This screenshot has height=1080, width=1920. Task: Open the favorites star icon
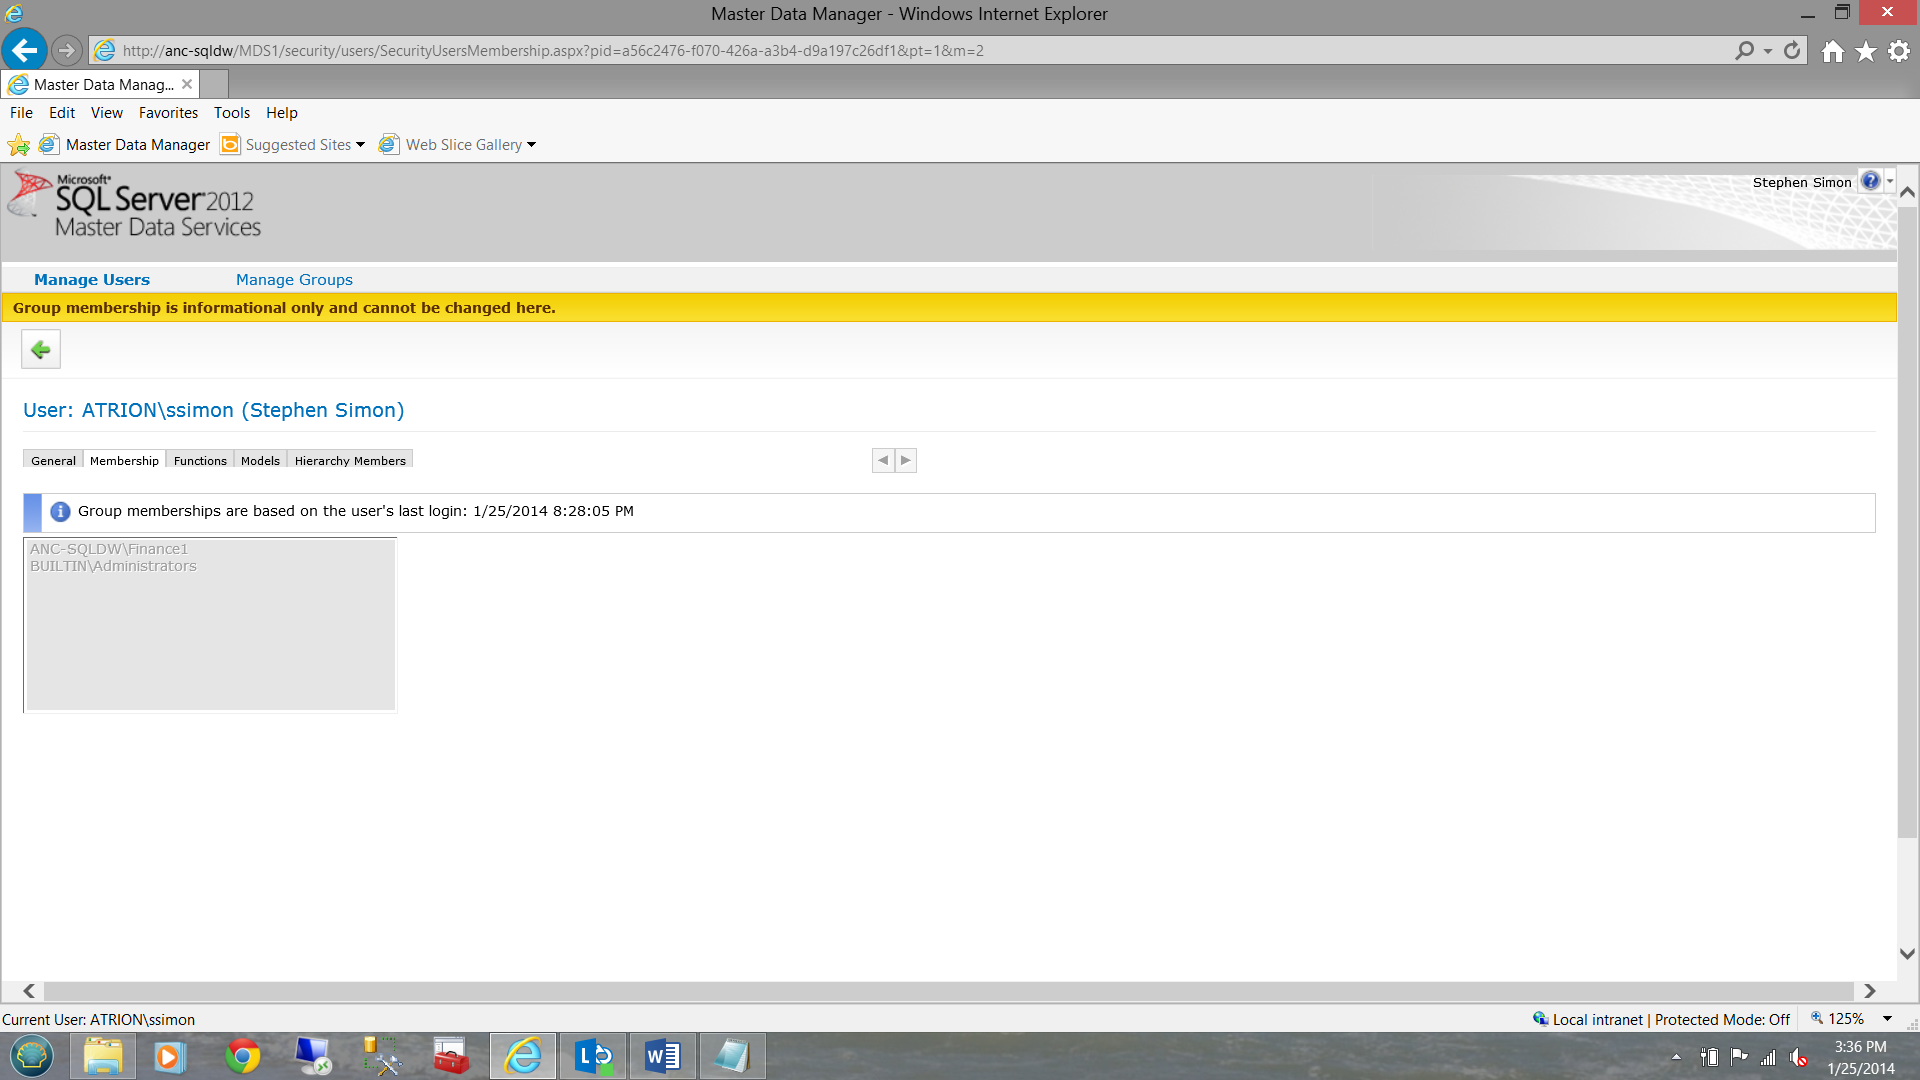1866,51
